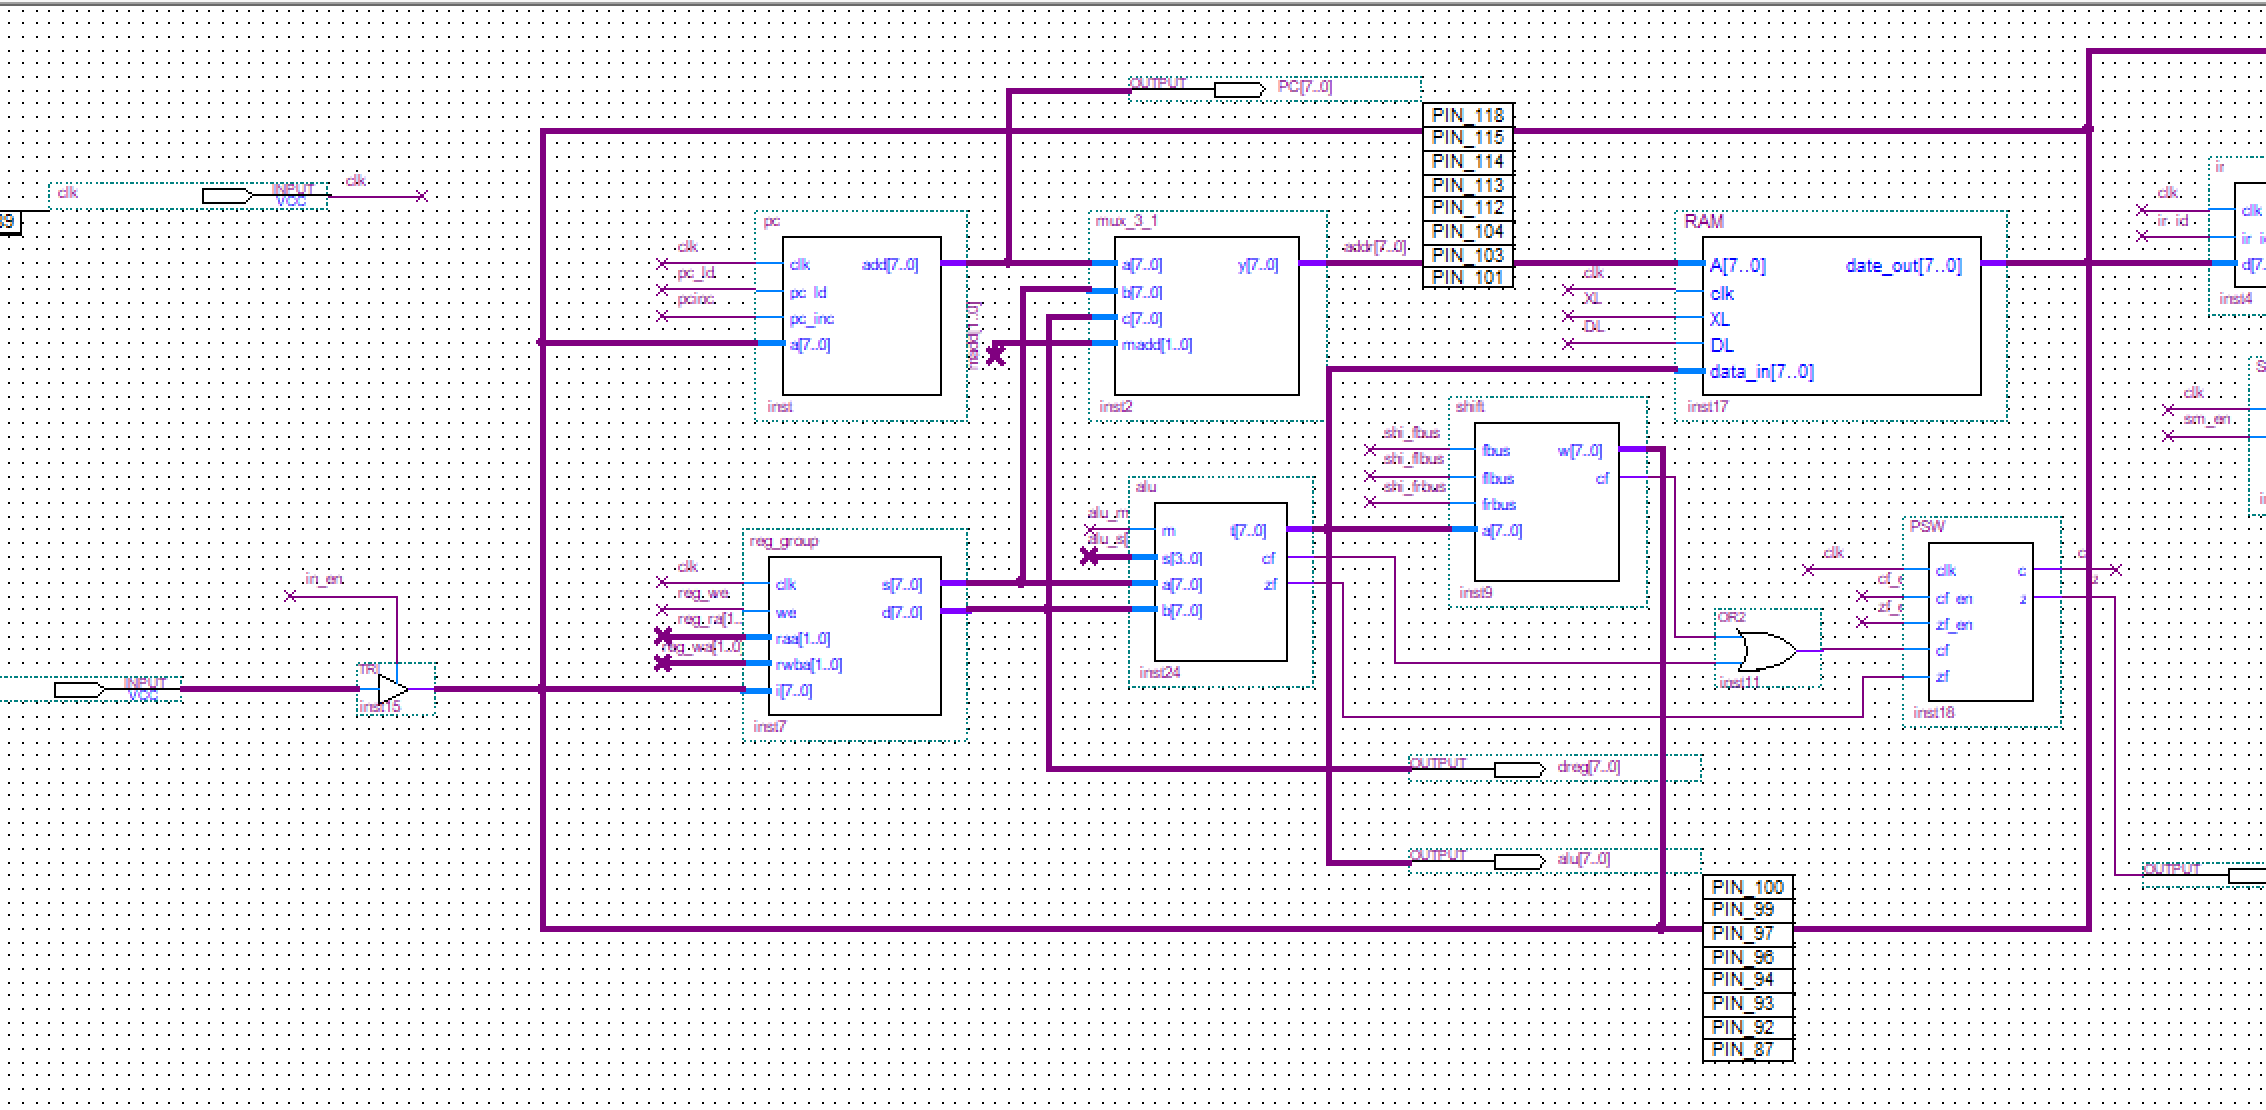Click the frbus port of shift block

1499,505
